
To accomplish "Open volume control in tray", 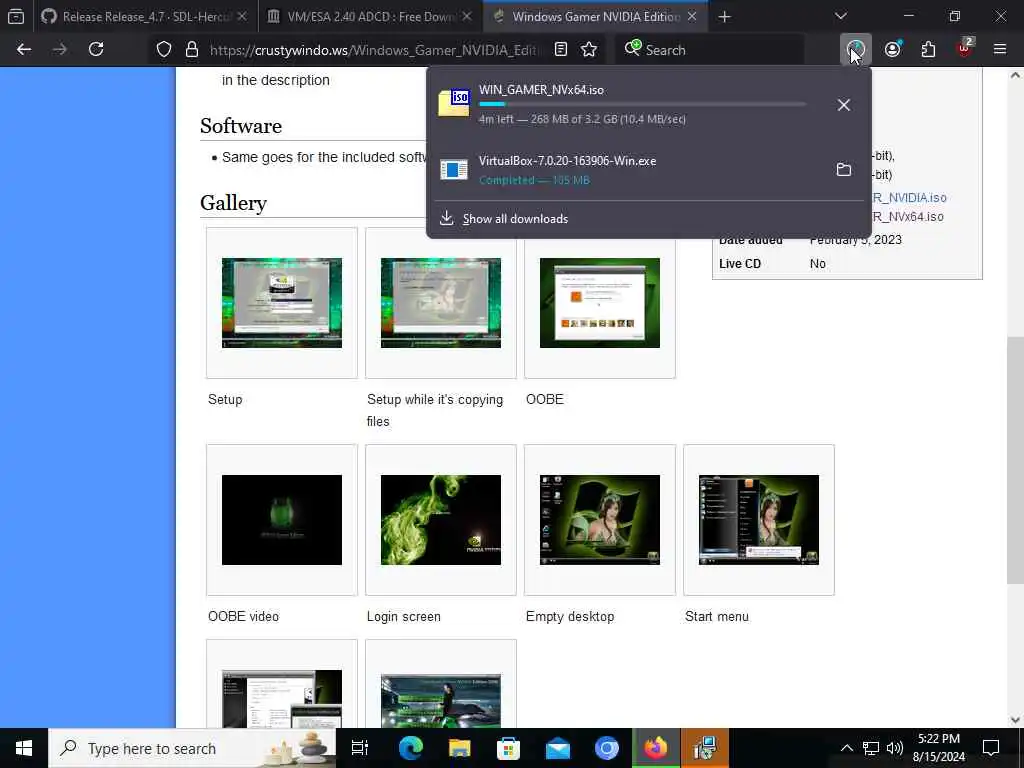I will pyautogui.click(x=895, y=748).
